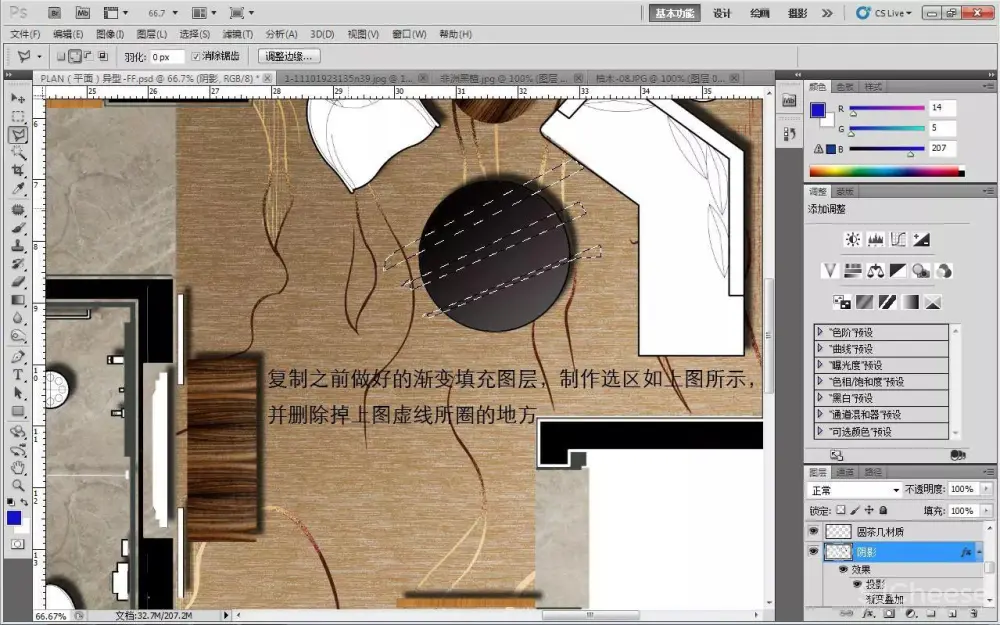The width and height of the screenshot is (1000, 625).
Task: Hide the 圆茶几材质 layer
Action: pos(813,532)
